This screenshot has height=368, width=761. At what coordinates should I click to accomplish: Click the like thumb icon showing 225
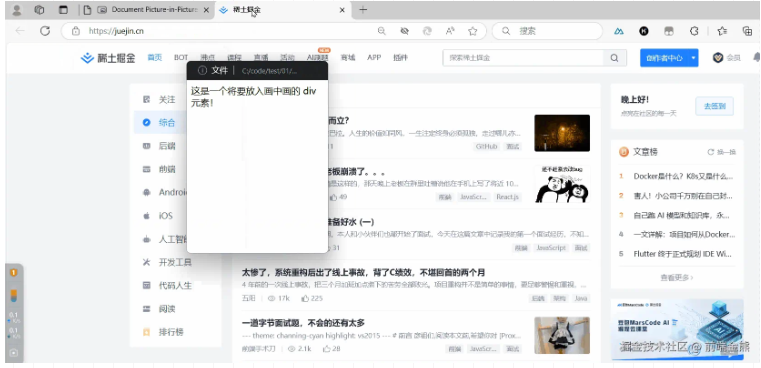305,298
